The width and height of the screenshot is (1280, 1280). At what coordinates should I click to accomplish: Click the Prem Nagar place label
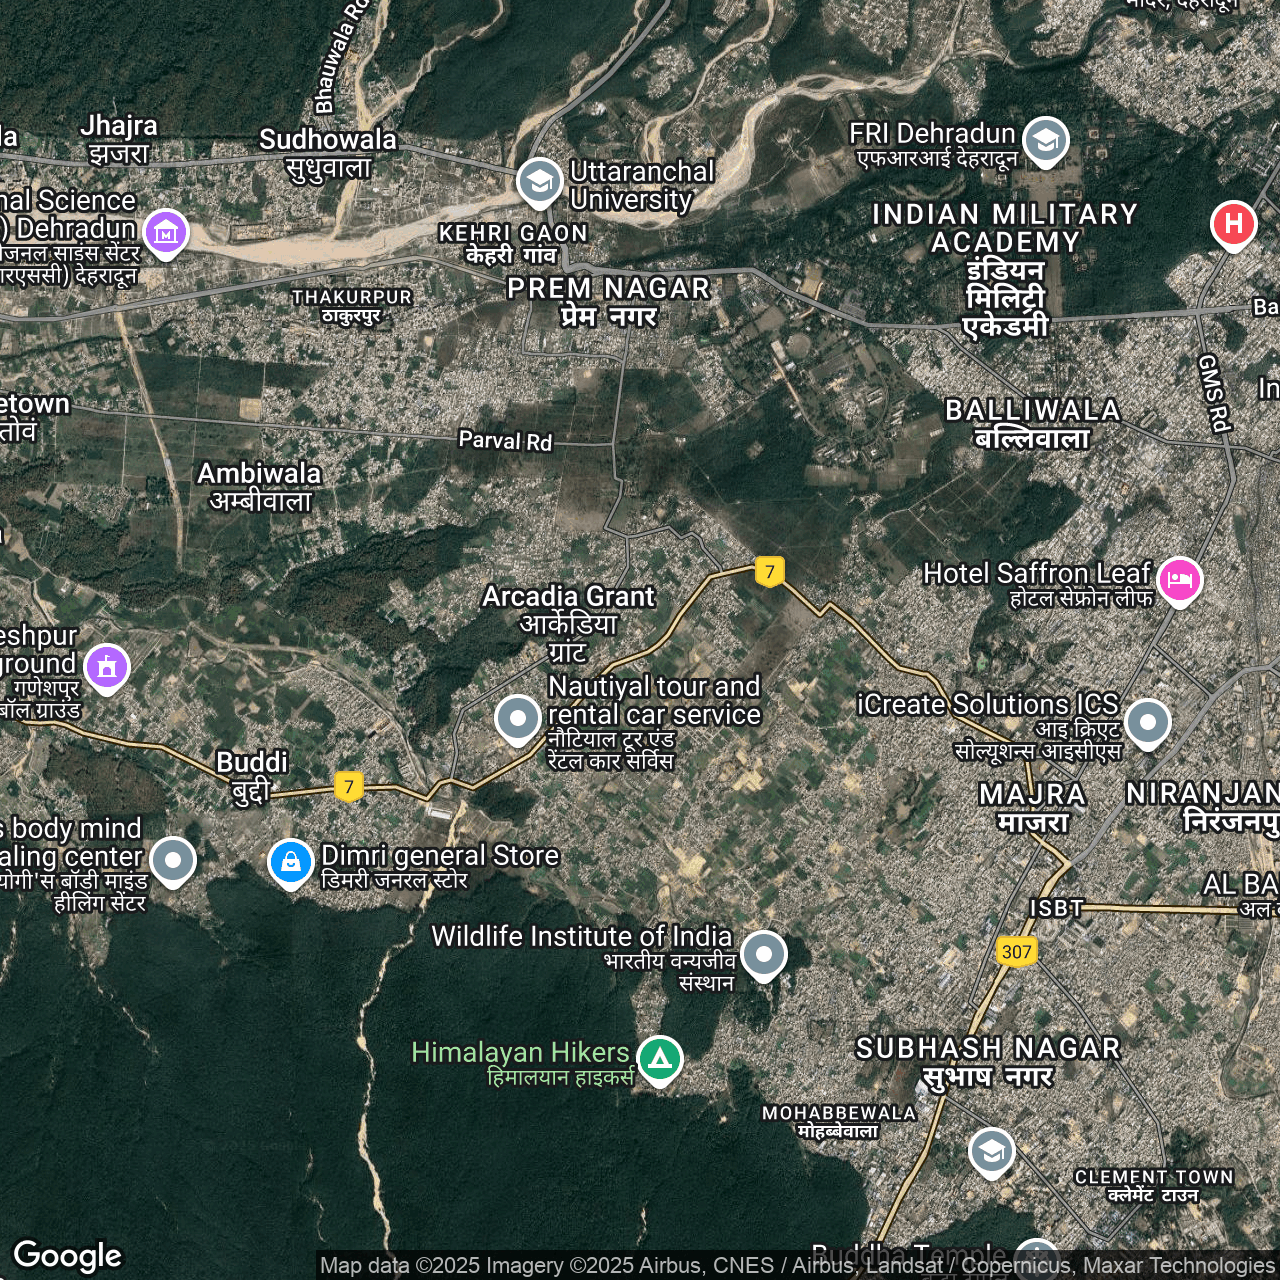pyautogui.click(x=608, y=301)
